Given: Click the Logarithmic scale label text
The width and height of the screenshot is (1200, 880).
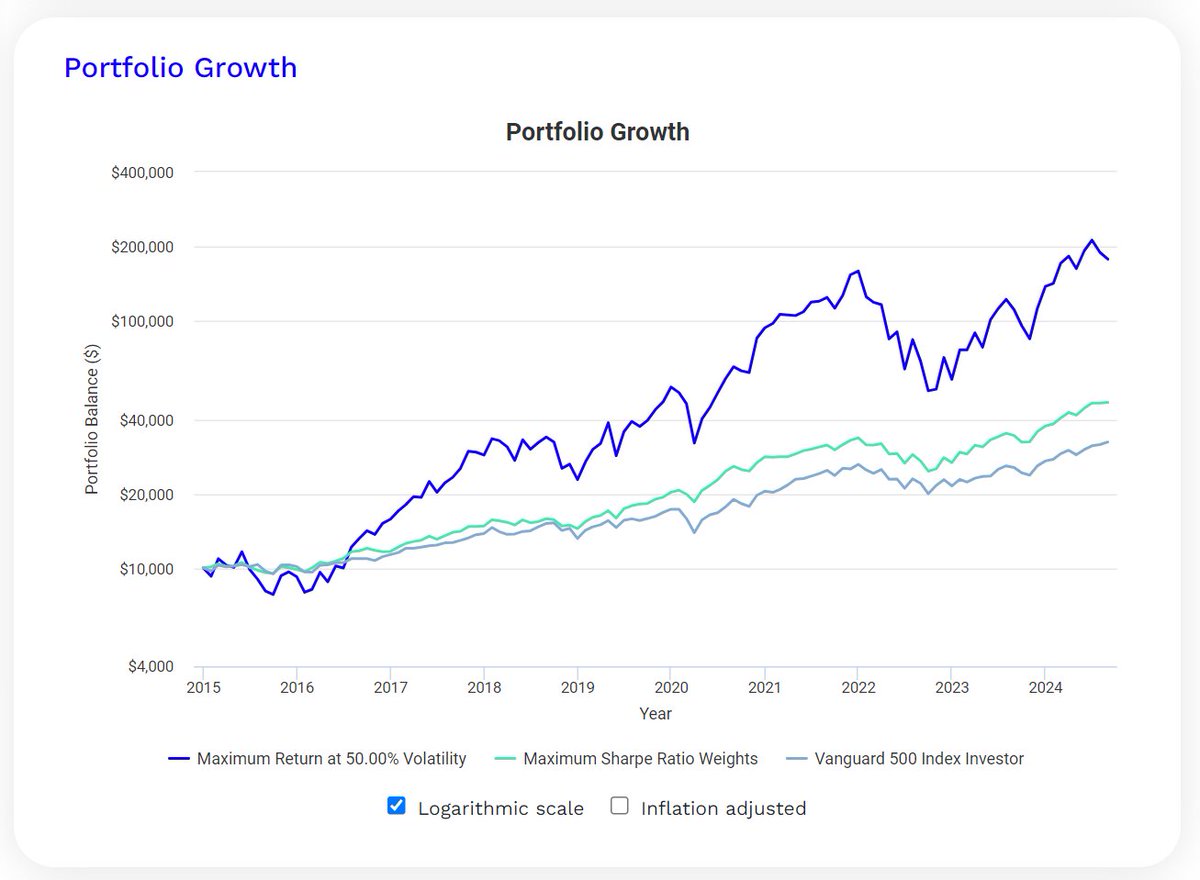Looking at the screenshot, I should point(500,808).
